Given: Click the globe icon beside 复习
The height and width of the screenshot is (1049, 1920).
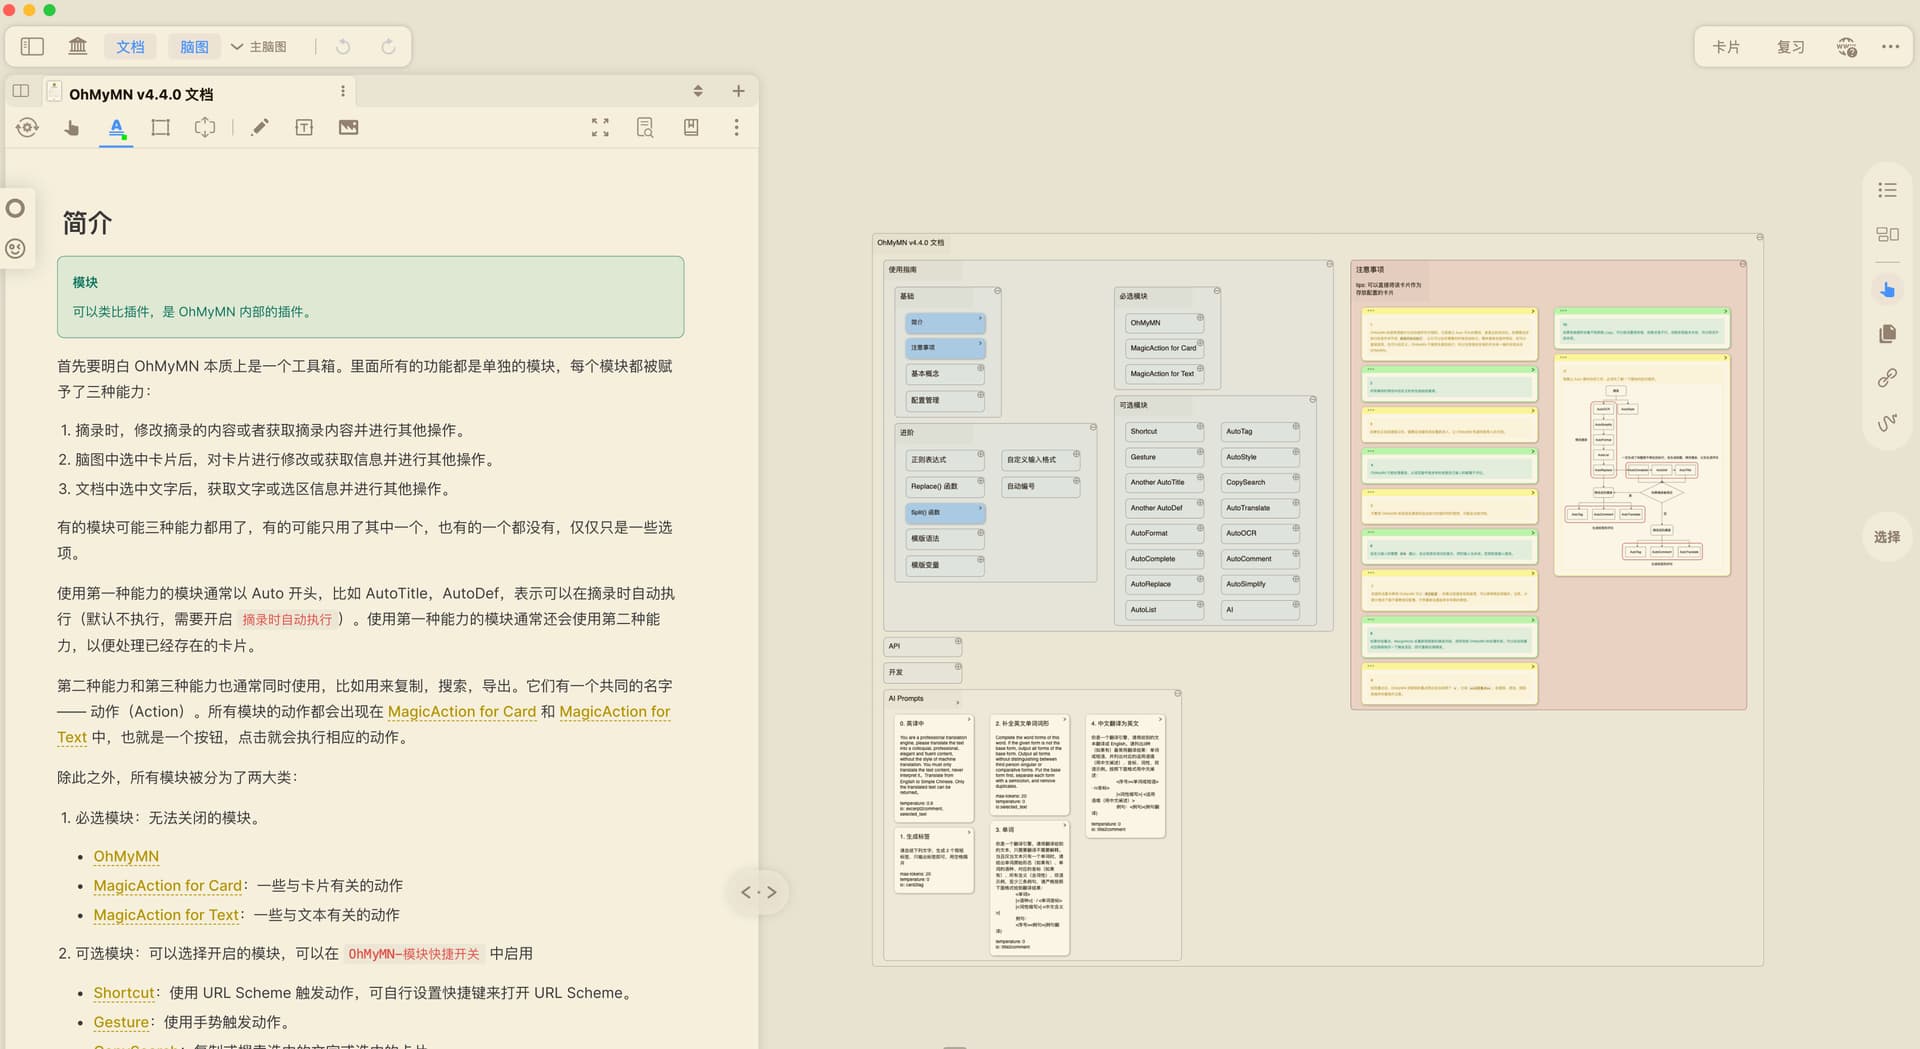Looking at the screenshot, I should click(1845, 47).
